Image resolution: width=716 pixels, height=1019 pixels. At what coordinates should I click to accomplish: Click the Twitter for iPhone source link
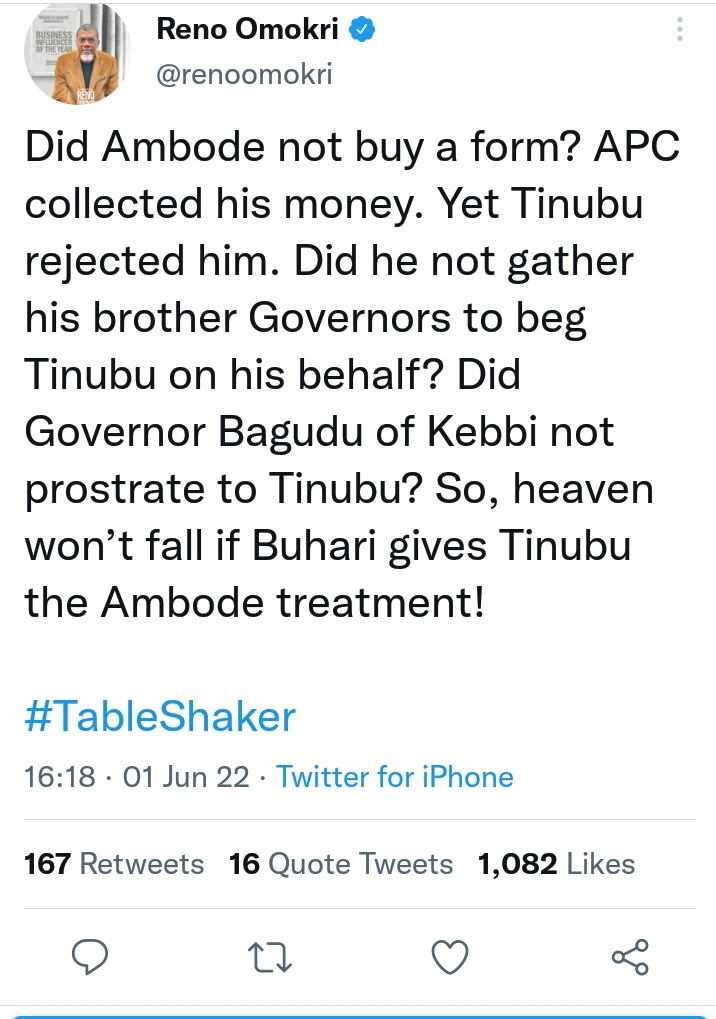[x=394, y=777]
